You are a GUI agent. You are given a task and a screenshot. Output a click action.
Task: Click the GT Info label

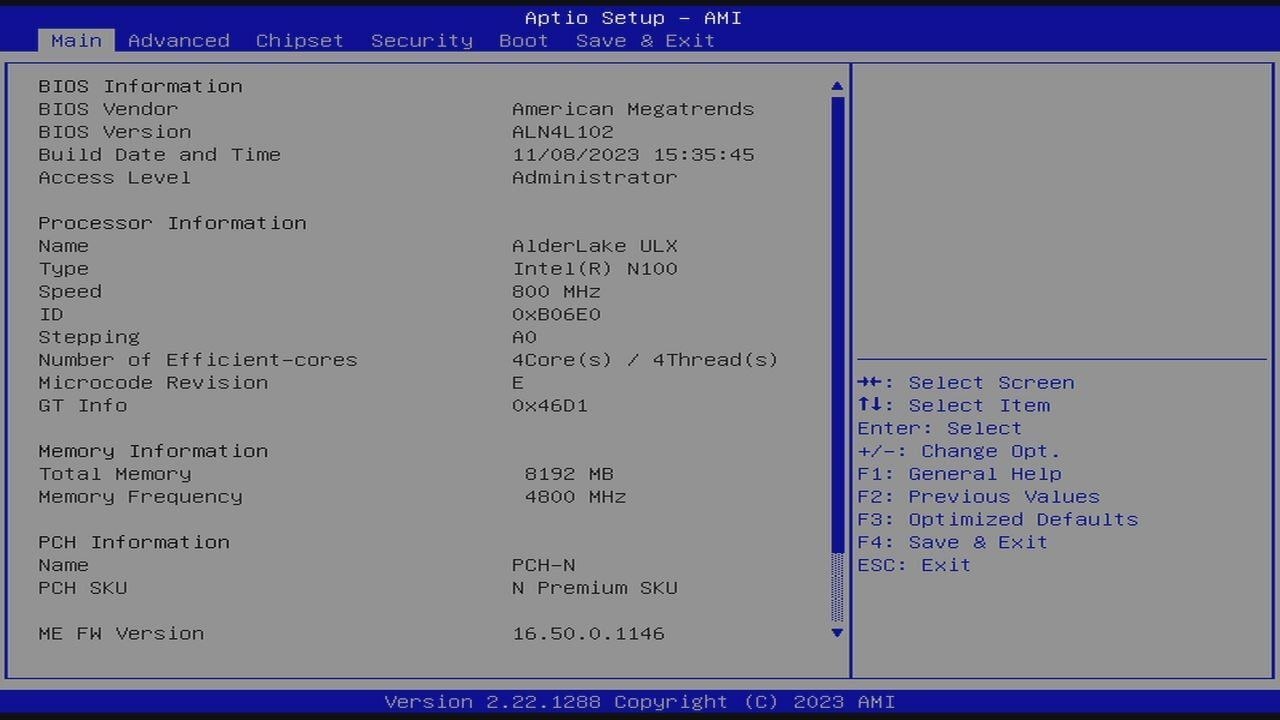click(83, 406)
